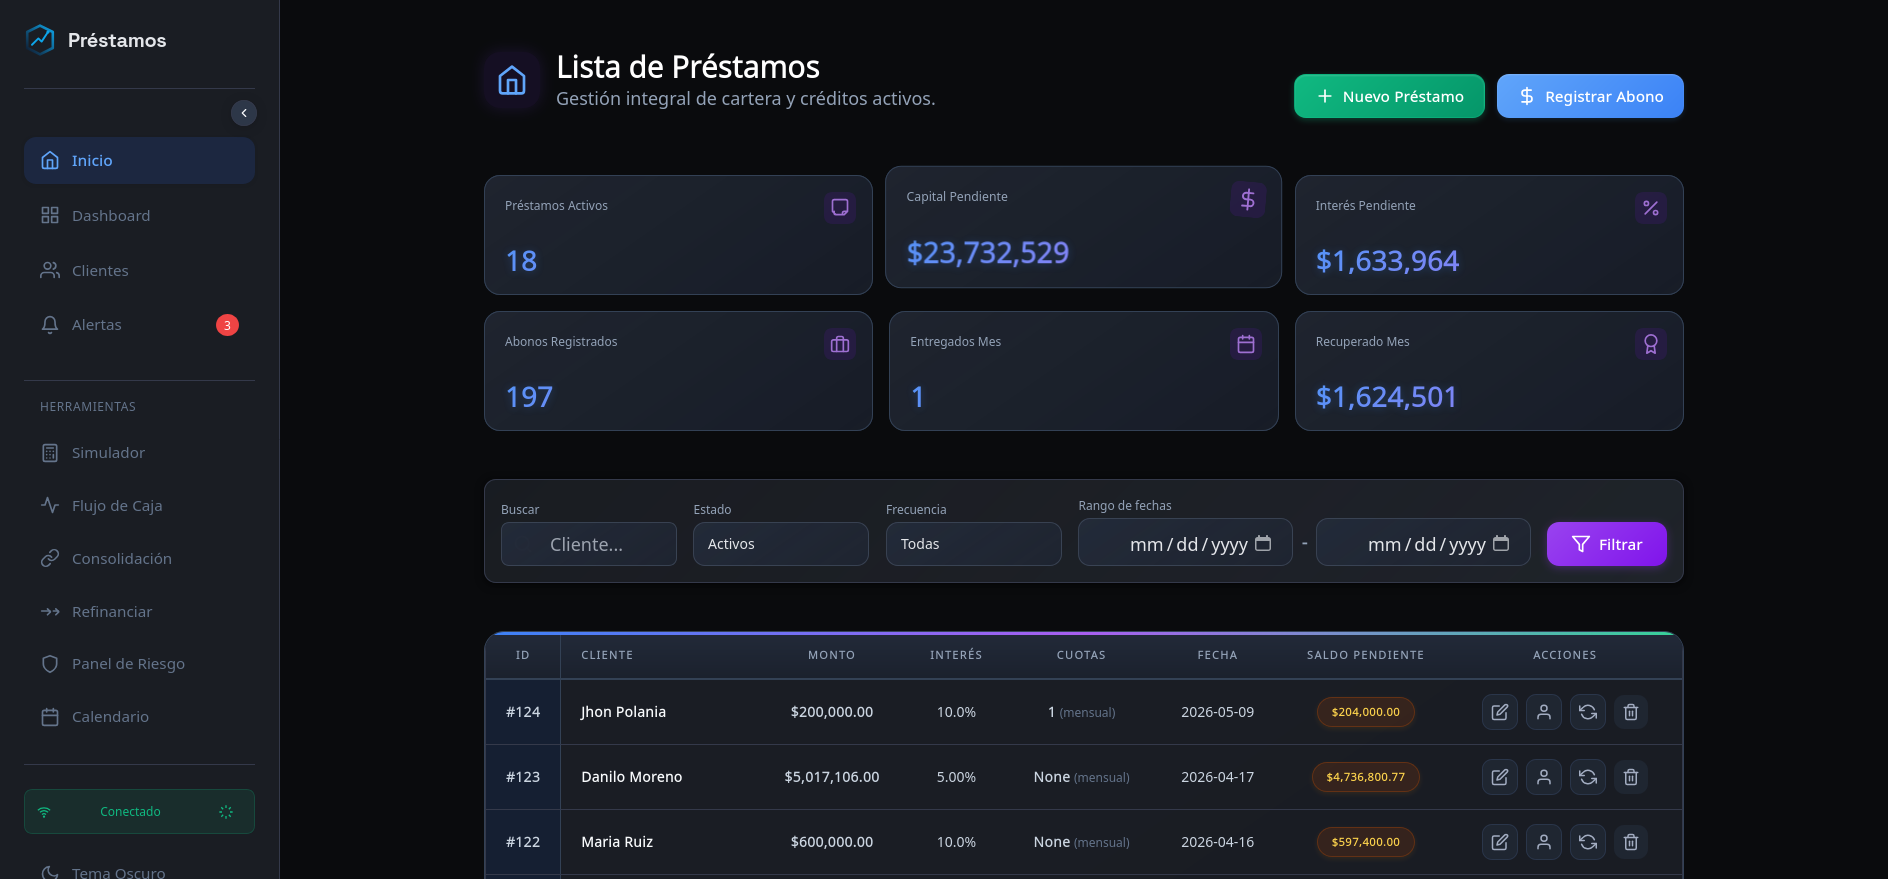Image resolution: width=1888 pixels, height=879 pixels.
Task: Edit loan #124 of Jhon Polania
Action: (1500, 712)
